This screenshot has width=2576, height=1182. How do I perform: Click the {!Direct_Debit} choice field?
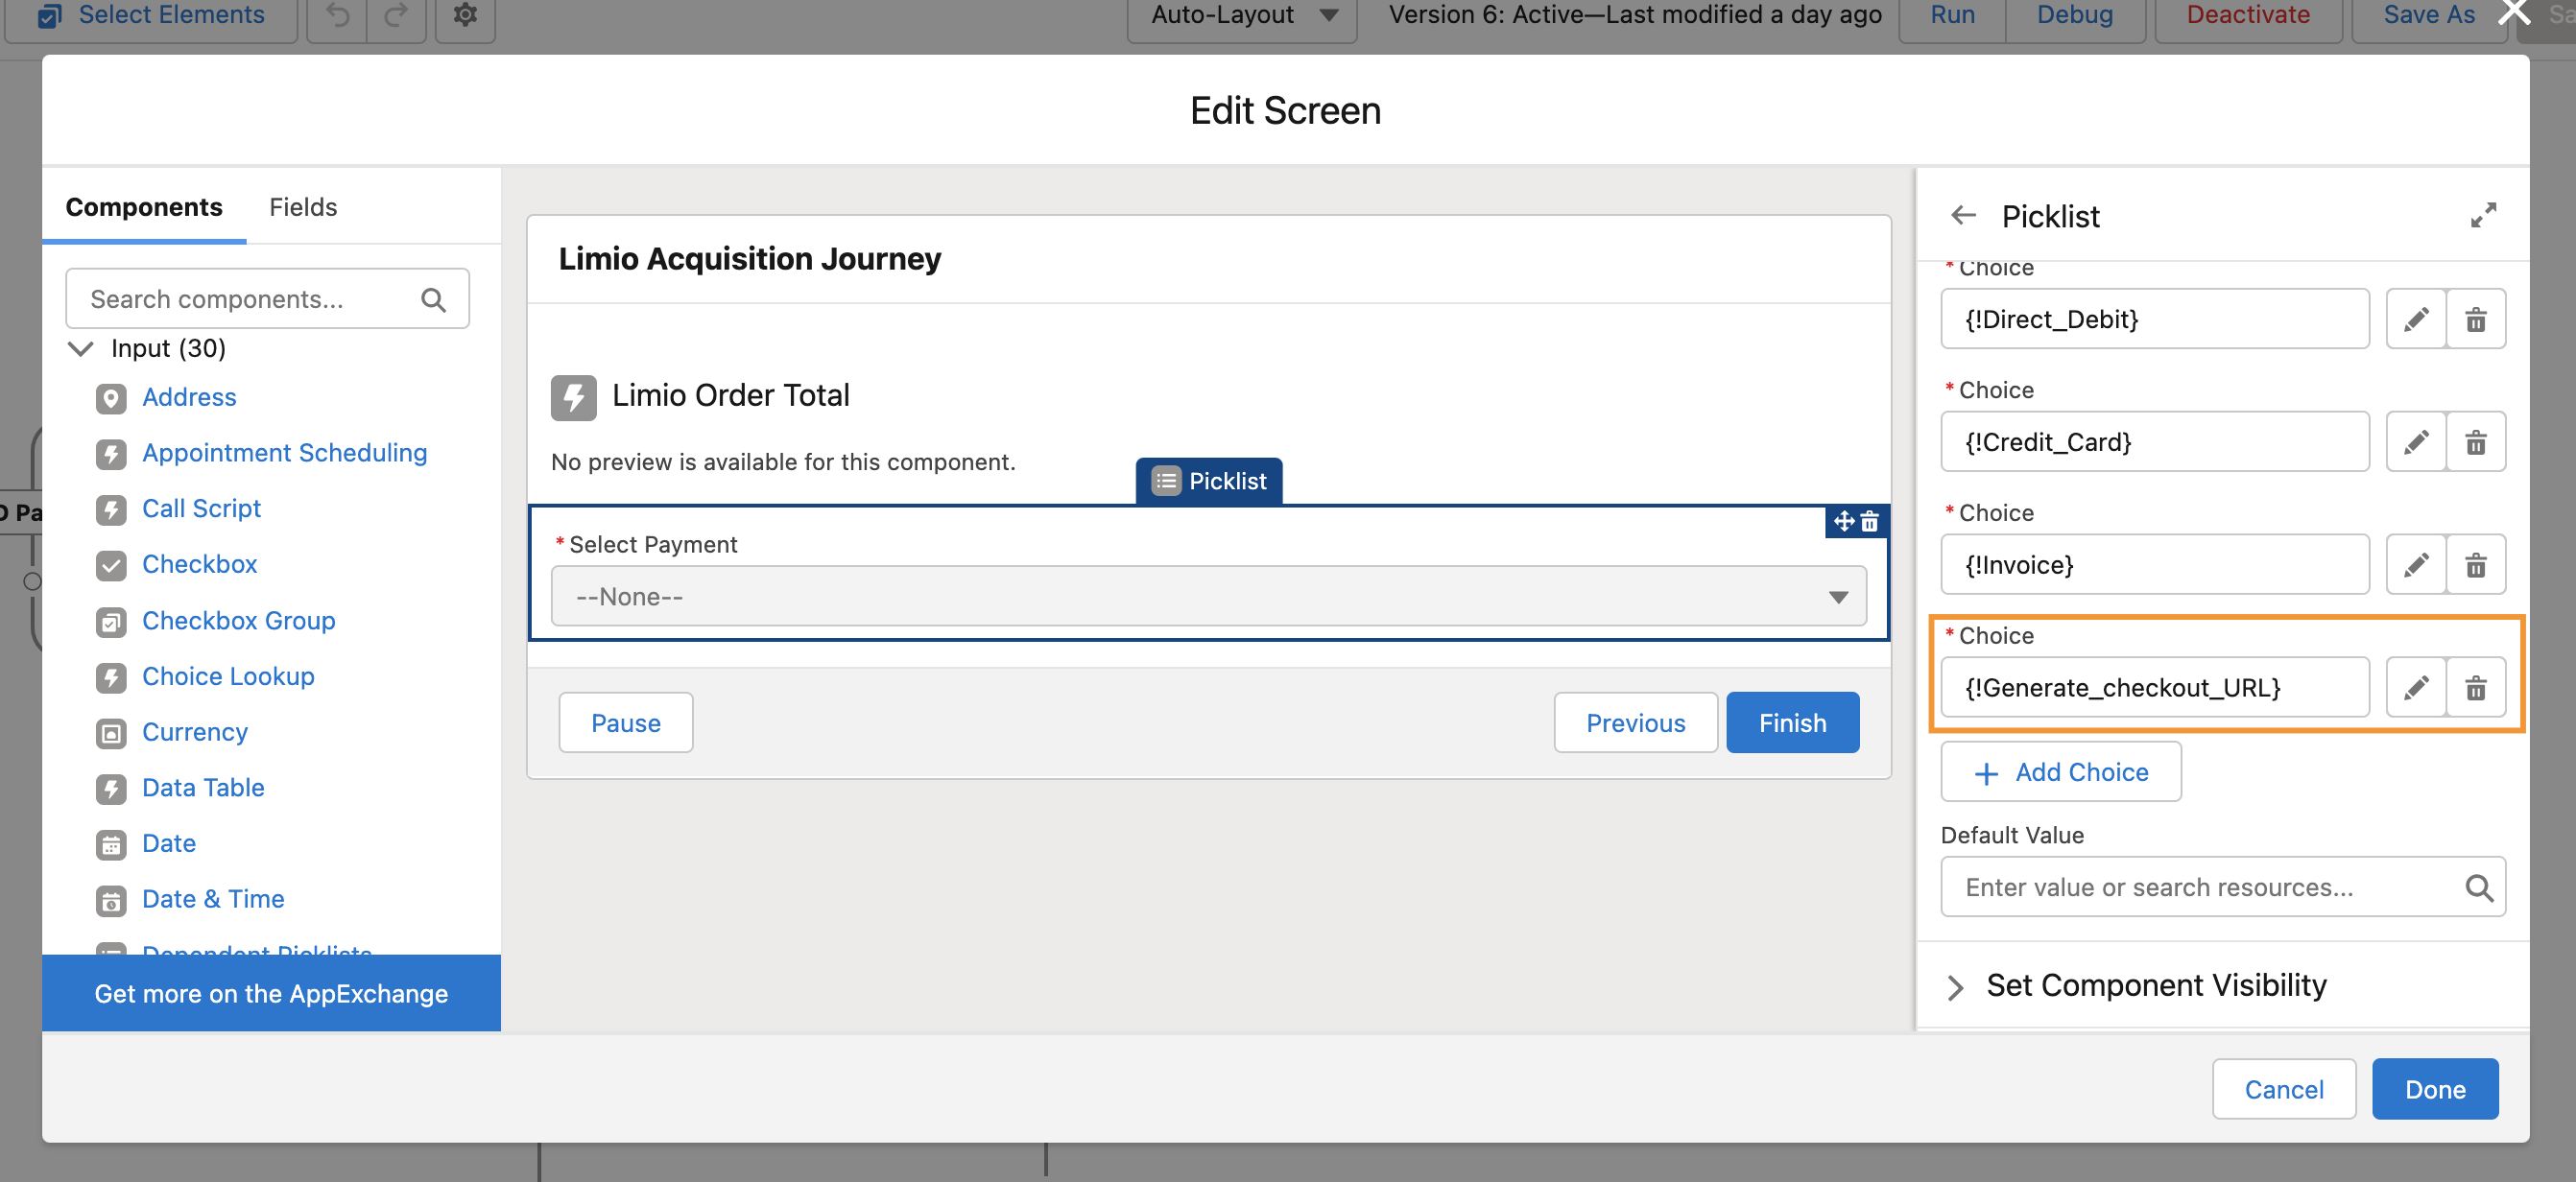pyautogui.click(x=2154, y=319)
